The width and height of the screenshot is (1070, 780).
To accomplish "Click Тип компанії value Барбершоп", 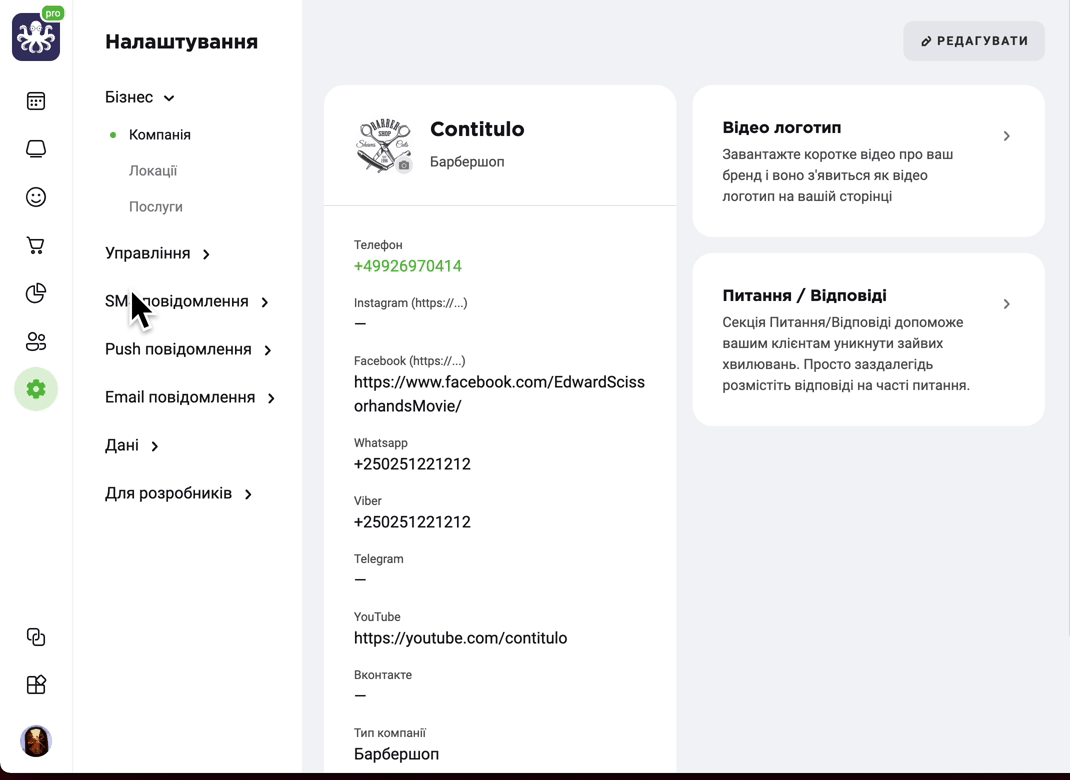I will pos(396,754).
